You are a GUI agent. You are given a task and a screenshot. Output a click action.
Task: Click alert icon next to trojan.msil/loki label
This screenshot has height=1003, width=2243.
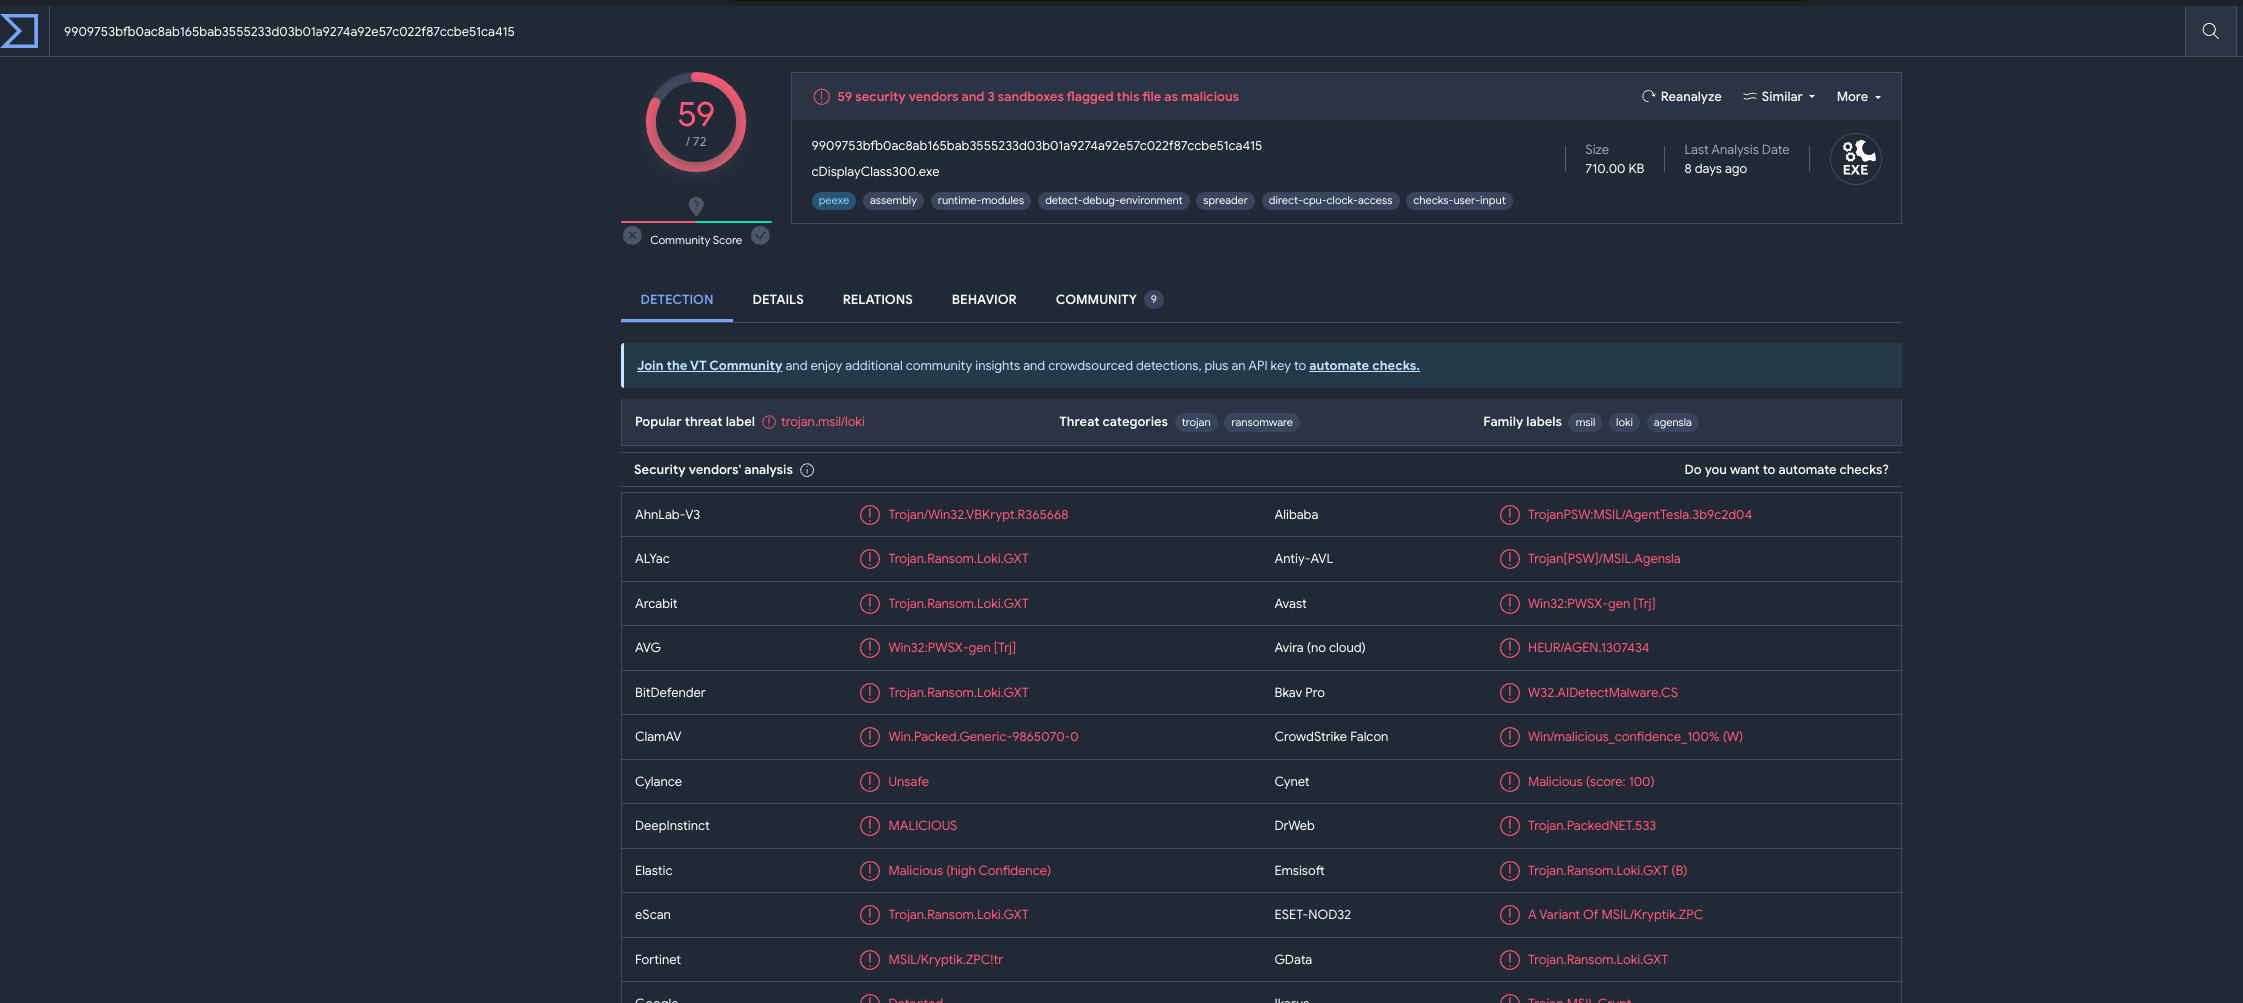pyautogui.click(x=769, y=422)
